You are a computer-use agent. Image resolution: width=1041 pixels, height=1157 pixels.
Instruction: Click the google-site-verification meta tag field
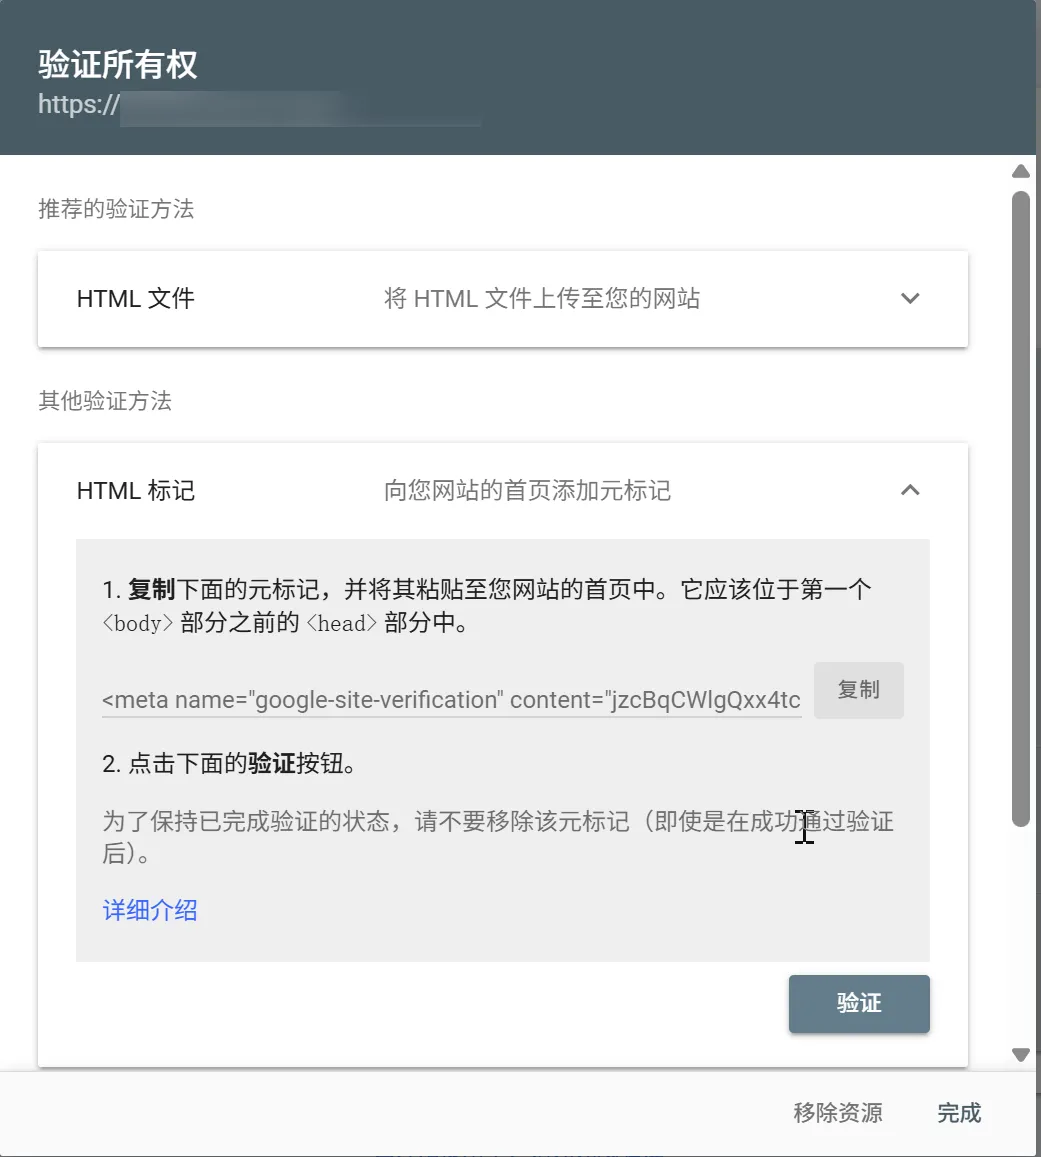[451, 700]
